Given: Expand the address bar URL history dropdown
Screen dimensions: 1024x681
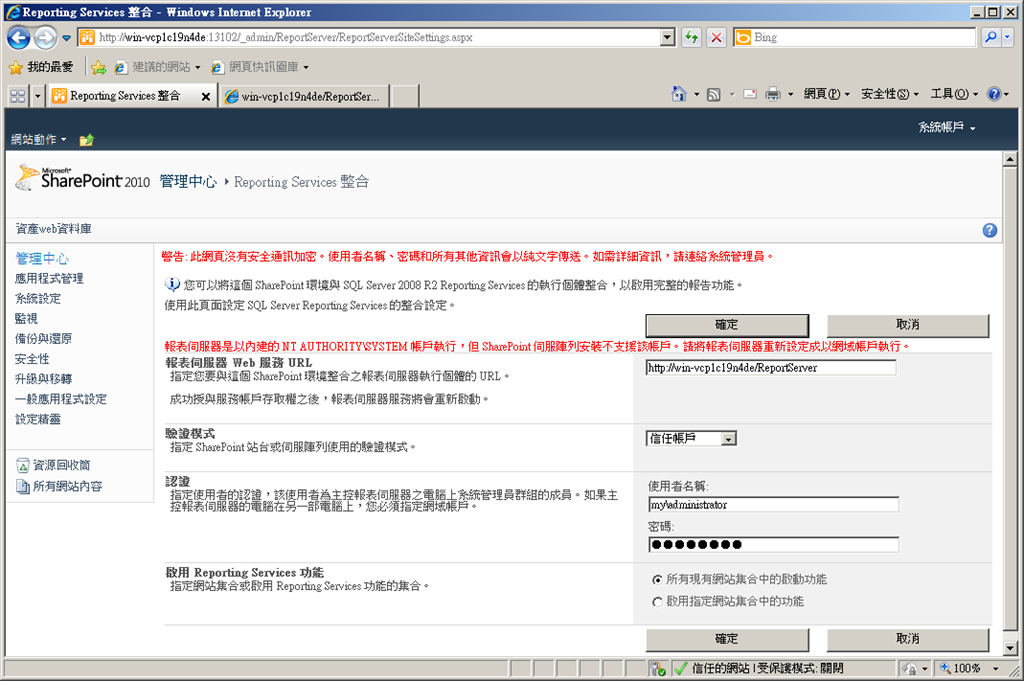Looking at the screenshot, I should click(667, 37).
